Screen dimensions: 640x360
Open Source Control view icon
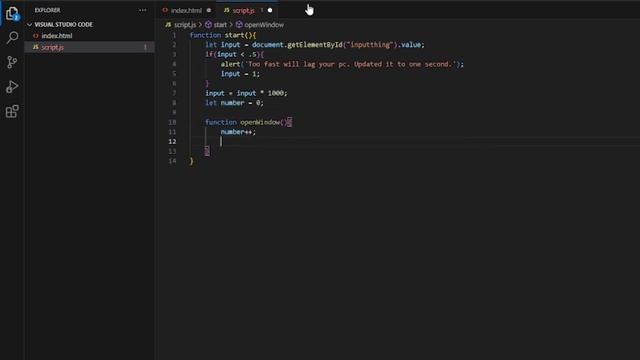(x=12, y=62)
